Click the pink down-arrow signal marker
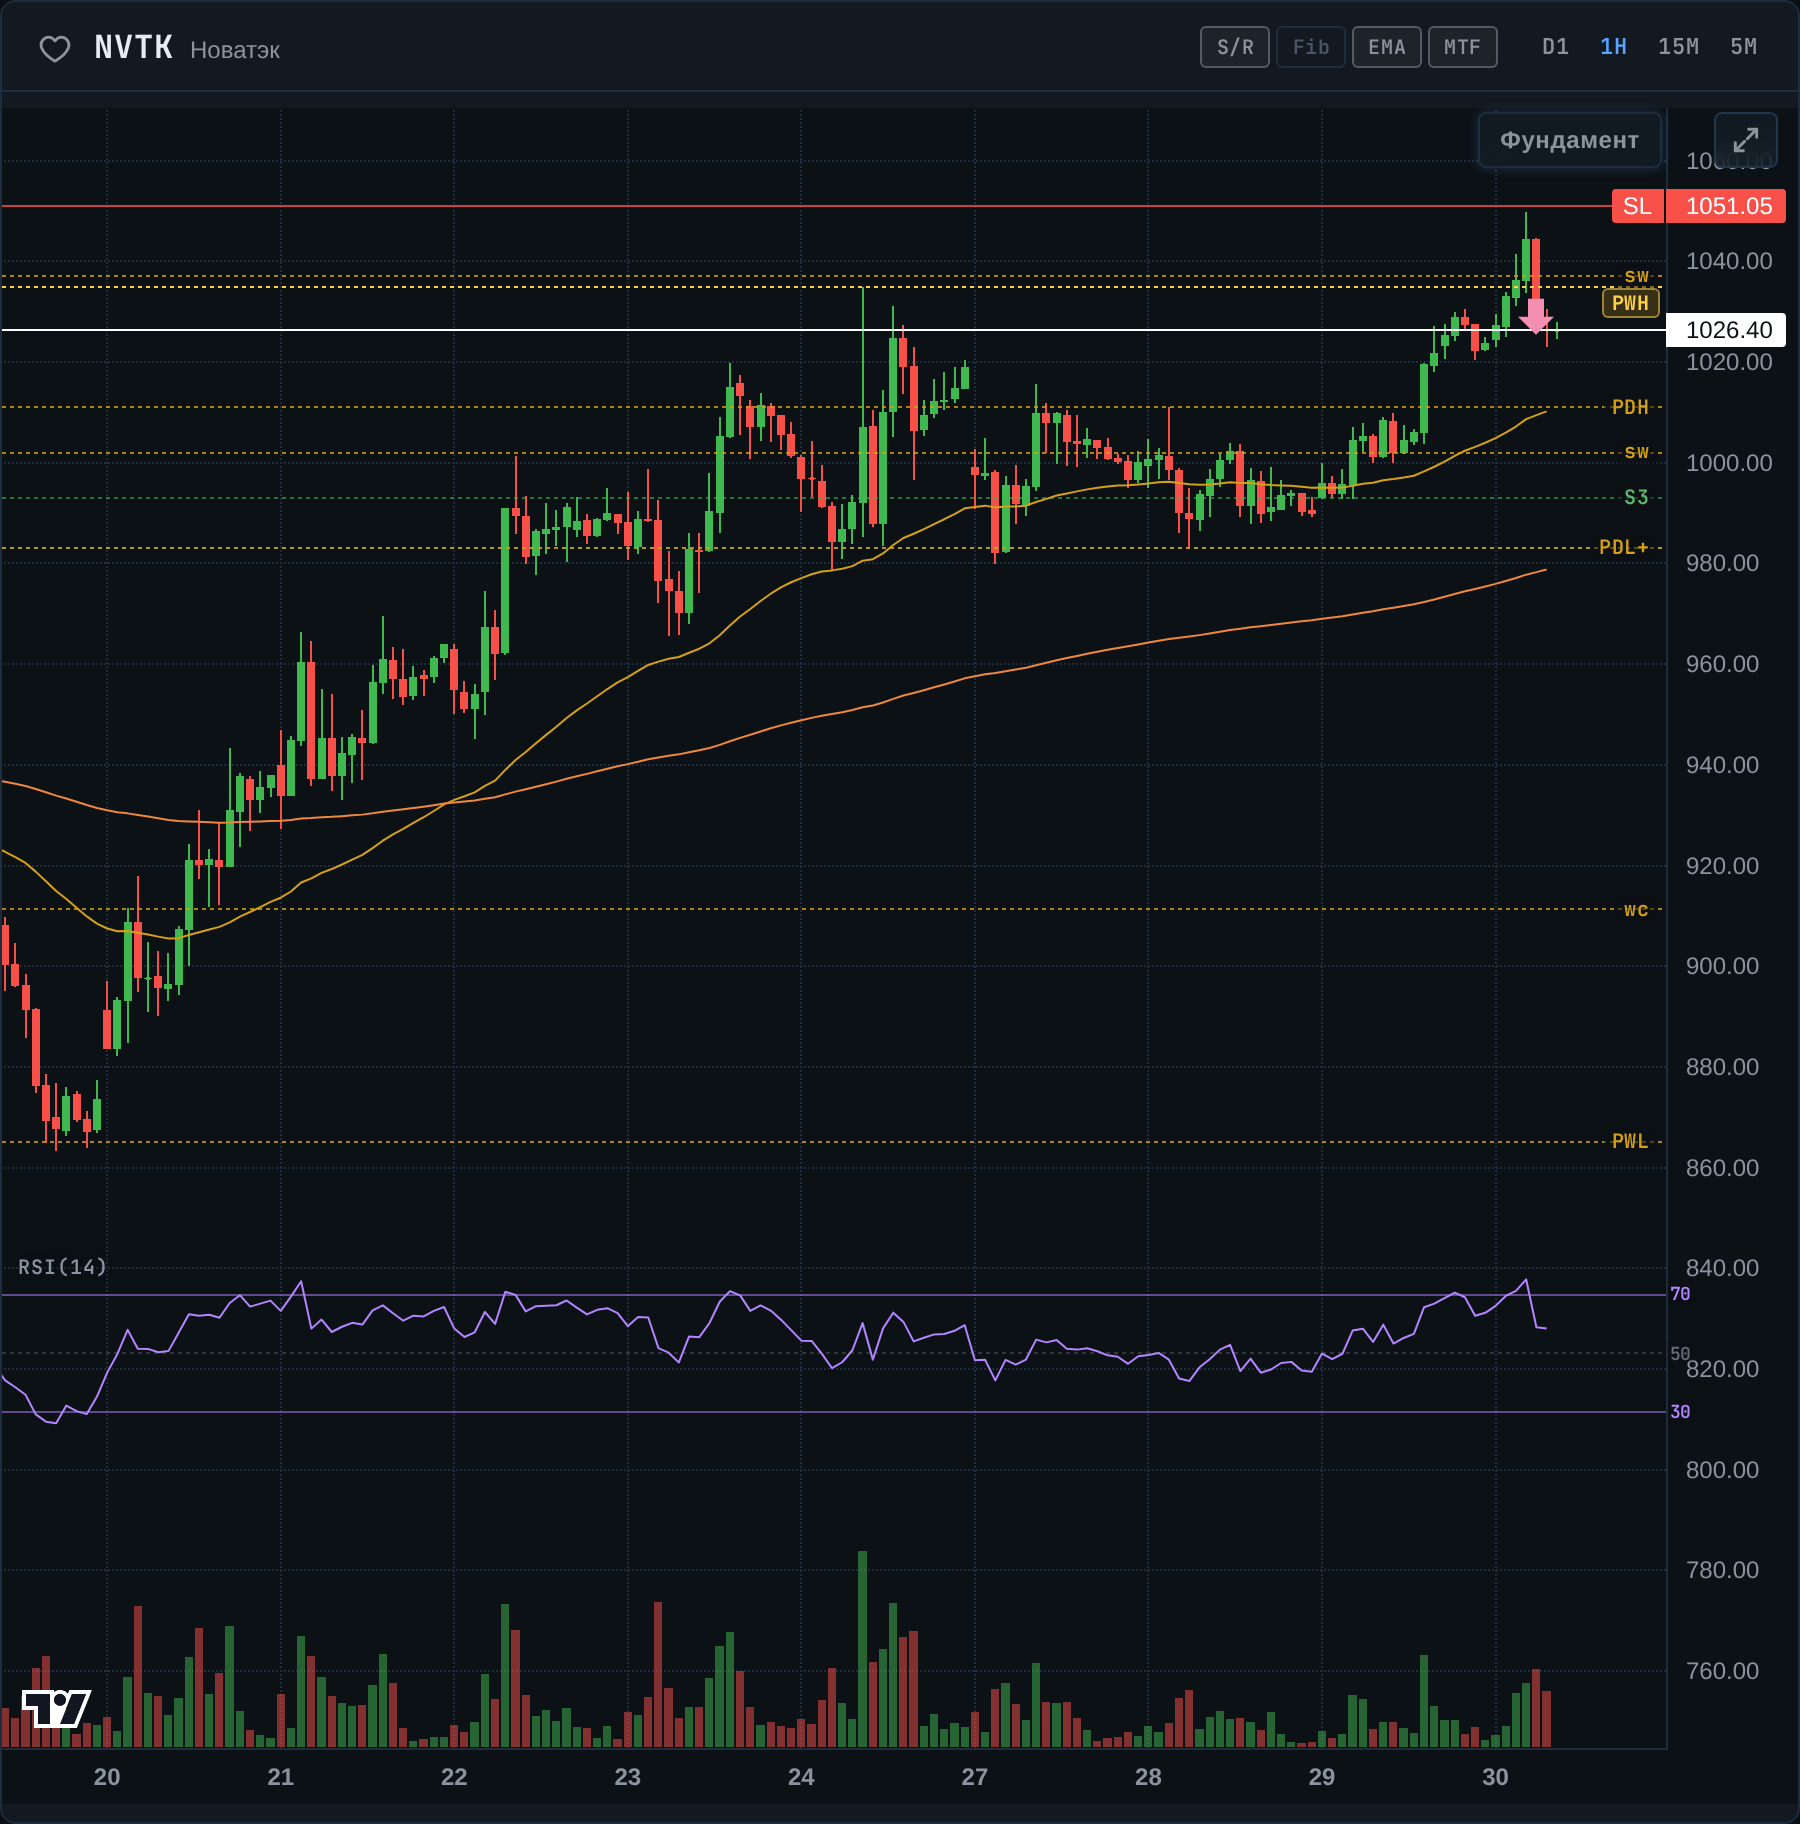The width and height of the screenshot is (1800, 1824). click(x=1535, y=316)
